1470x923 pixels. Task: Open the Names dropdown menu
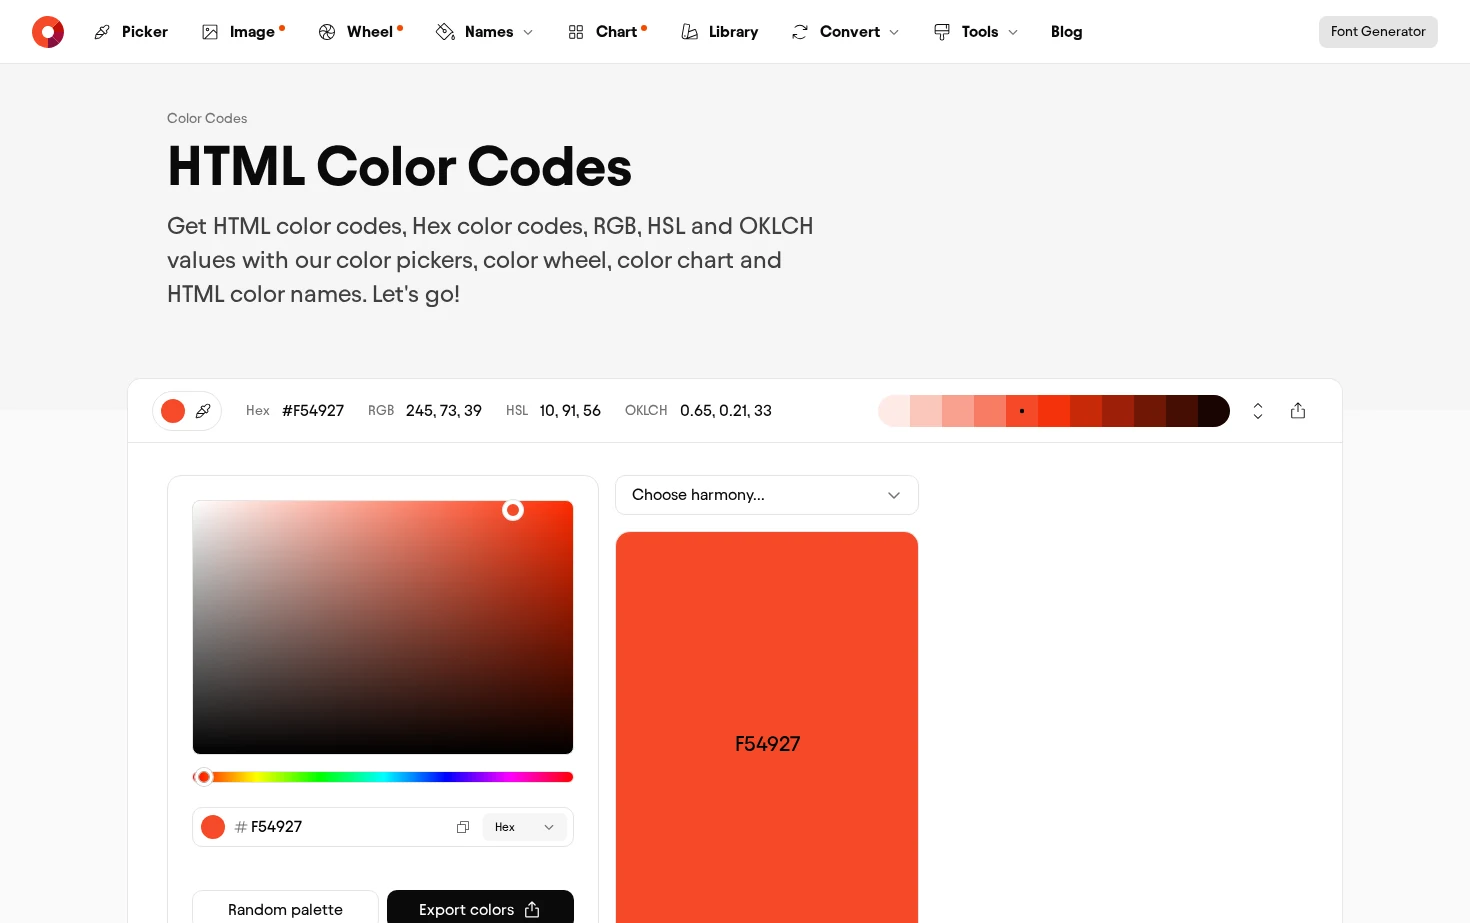[485, 32]
